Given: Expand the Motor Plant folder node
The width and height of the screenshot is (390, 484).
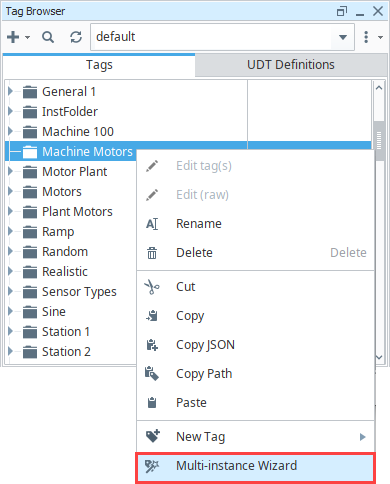Looking at the screenshot, I should tap(10, 171).
